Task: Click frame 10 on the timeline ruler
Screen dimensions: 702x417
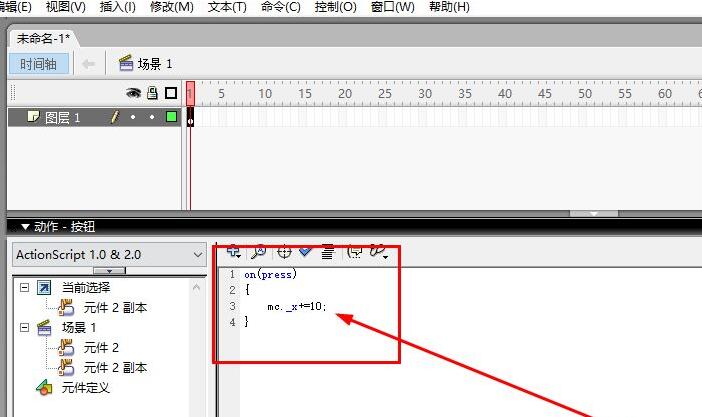Action: [265, 94]
